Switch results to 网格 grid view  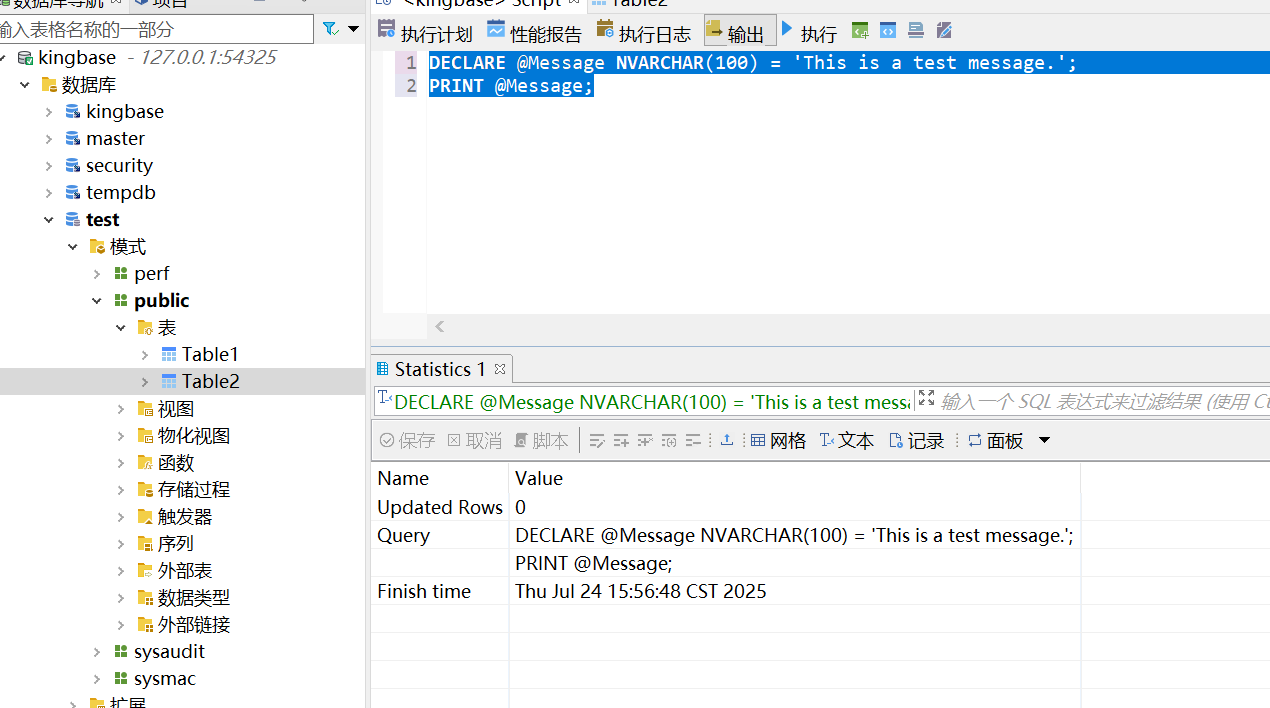(778, 441)
